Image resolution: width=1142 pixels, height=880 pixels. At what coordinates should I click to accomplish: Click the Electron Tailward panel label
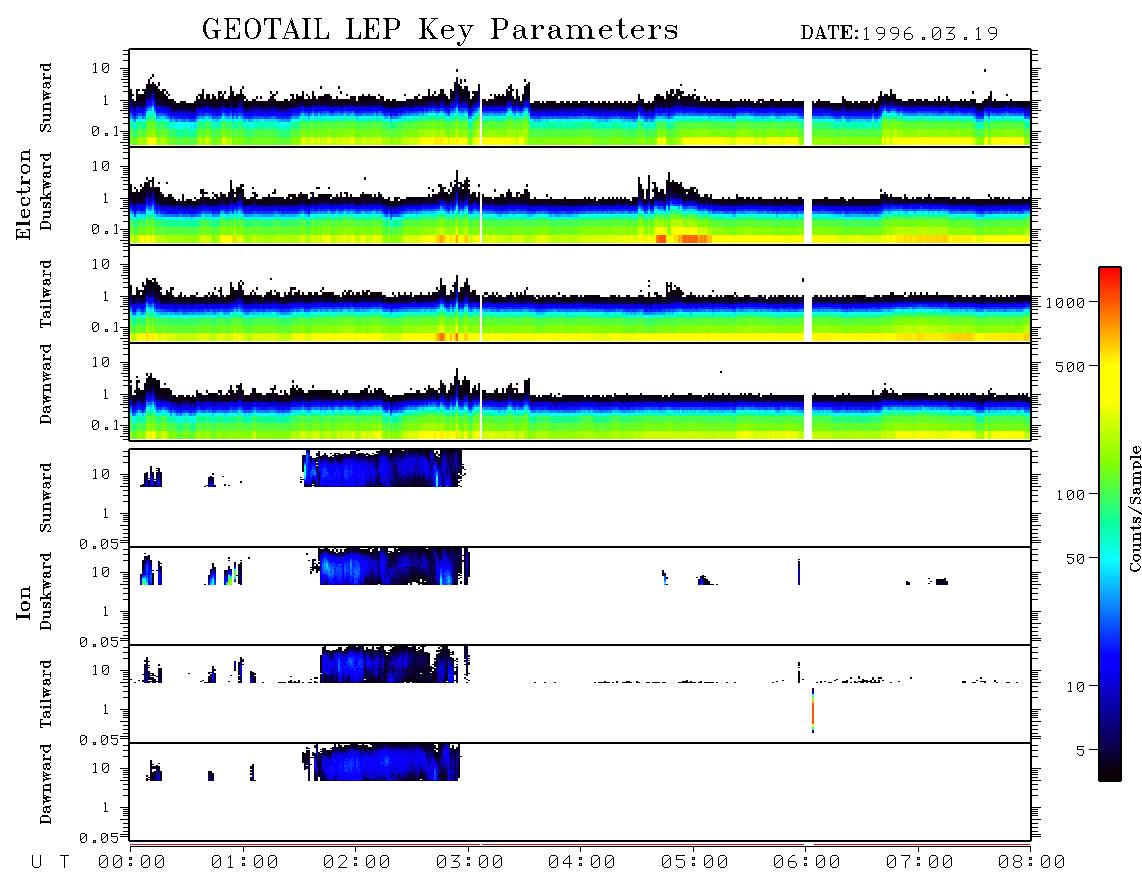[46, 294]
